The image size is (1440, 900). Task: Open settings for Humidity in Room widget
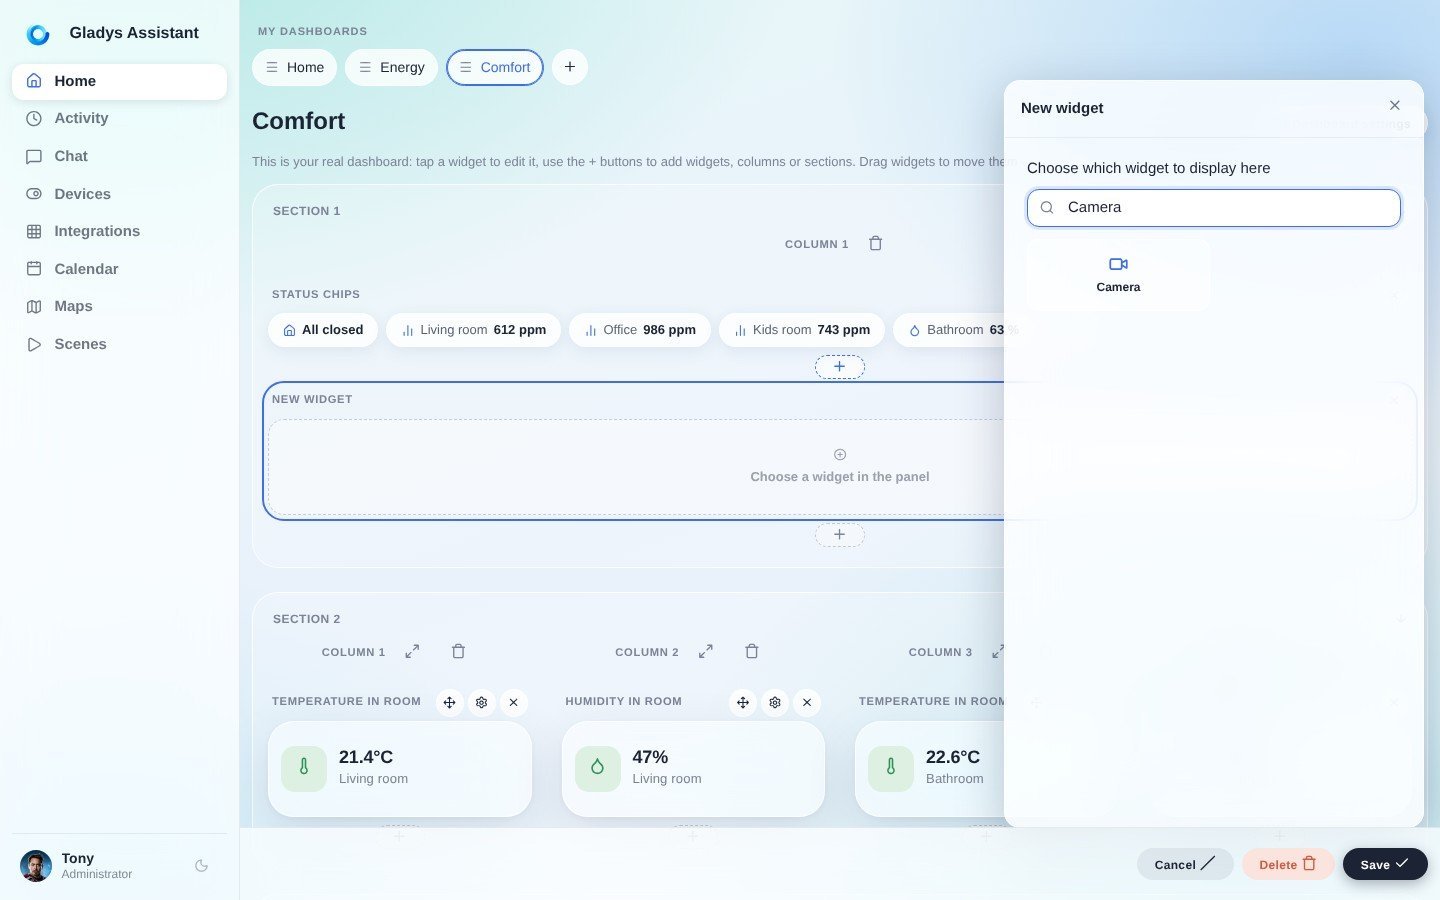[x=775, y=703]
